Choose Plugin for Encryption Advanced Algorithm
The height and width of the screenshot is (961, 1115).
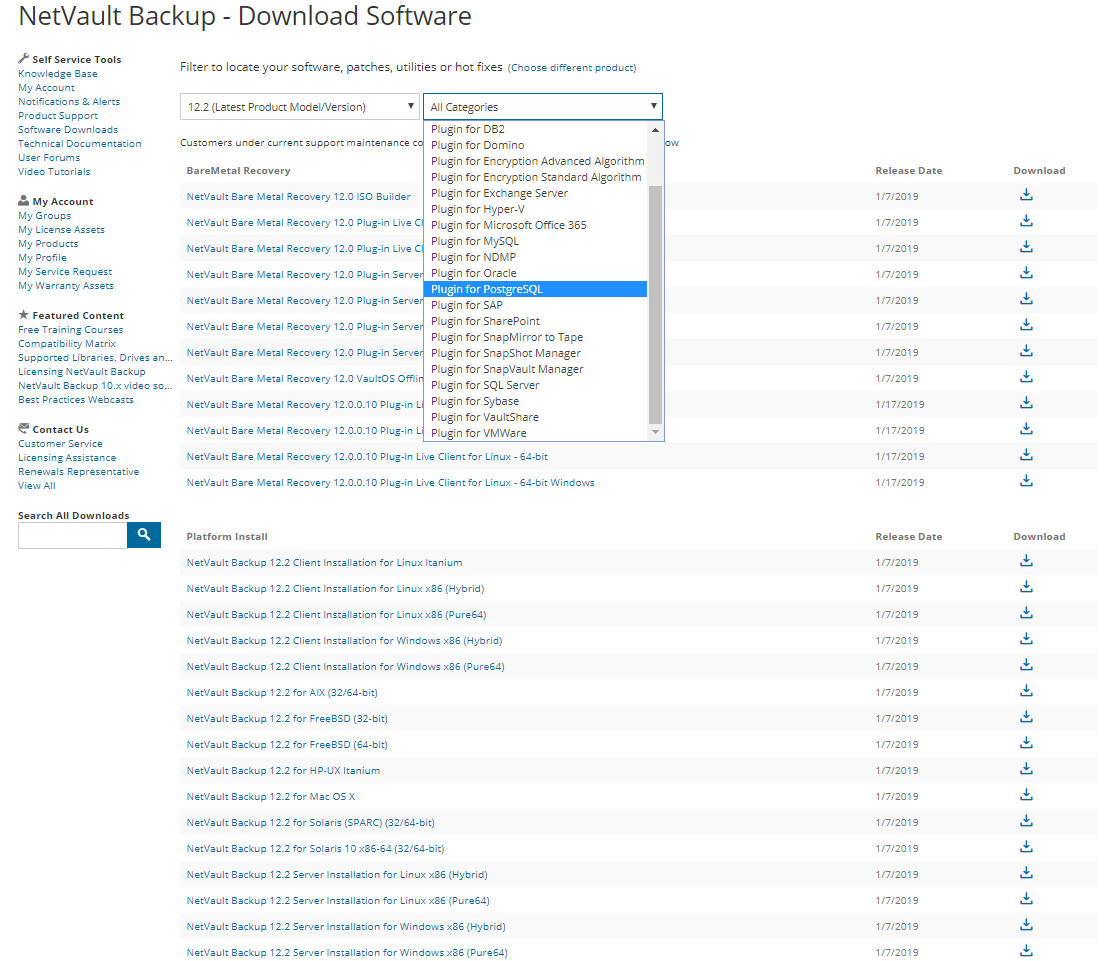click(535, 161)
